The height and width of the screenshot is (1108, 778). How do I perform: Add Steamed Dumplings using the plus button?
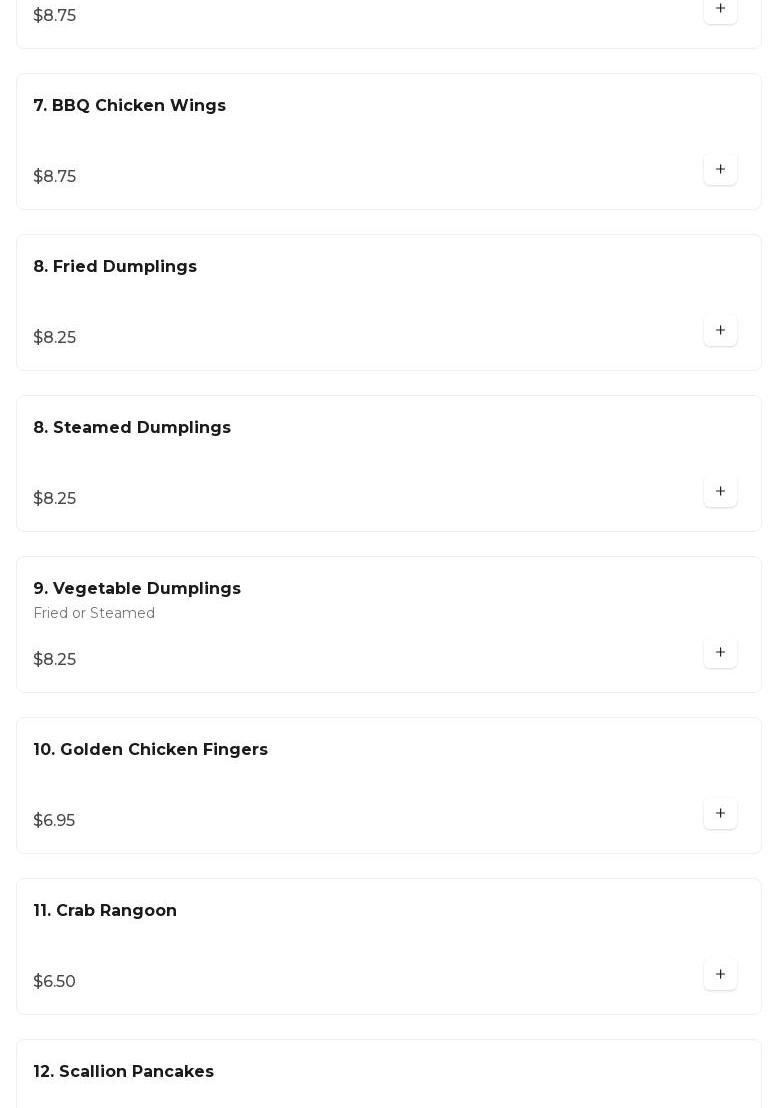(x=720, y=492)
